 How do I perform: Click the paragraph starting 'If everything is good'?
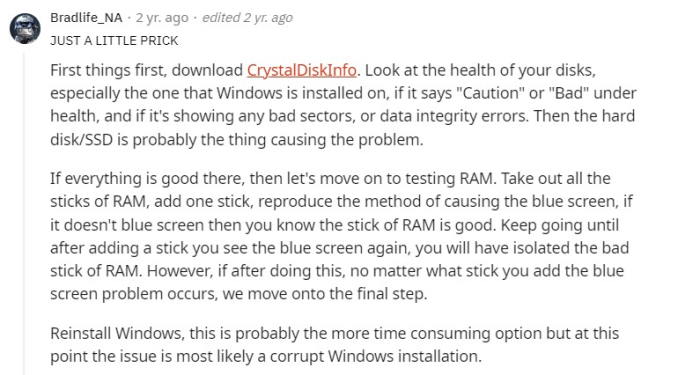pos(341,236)
